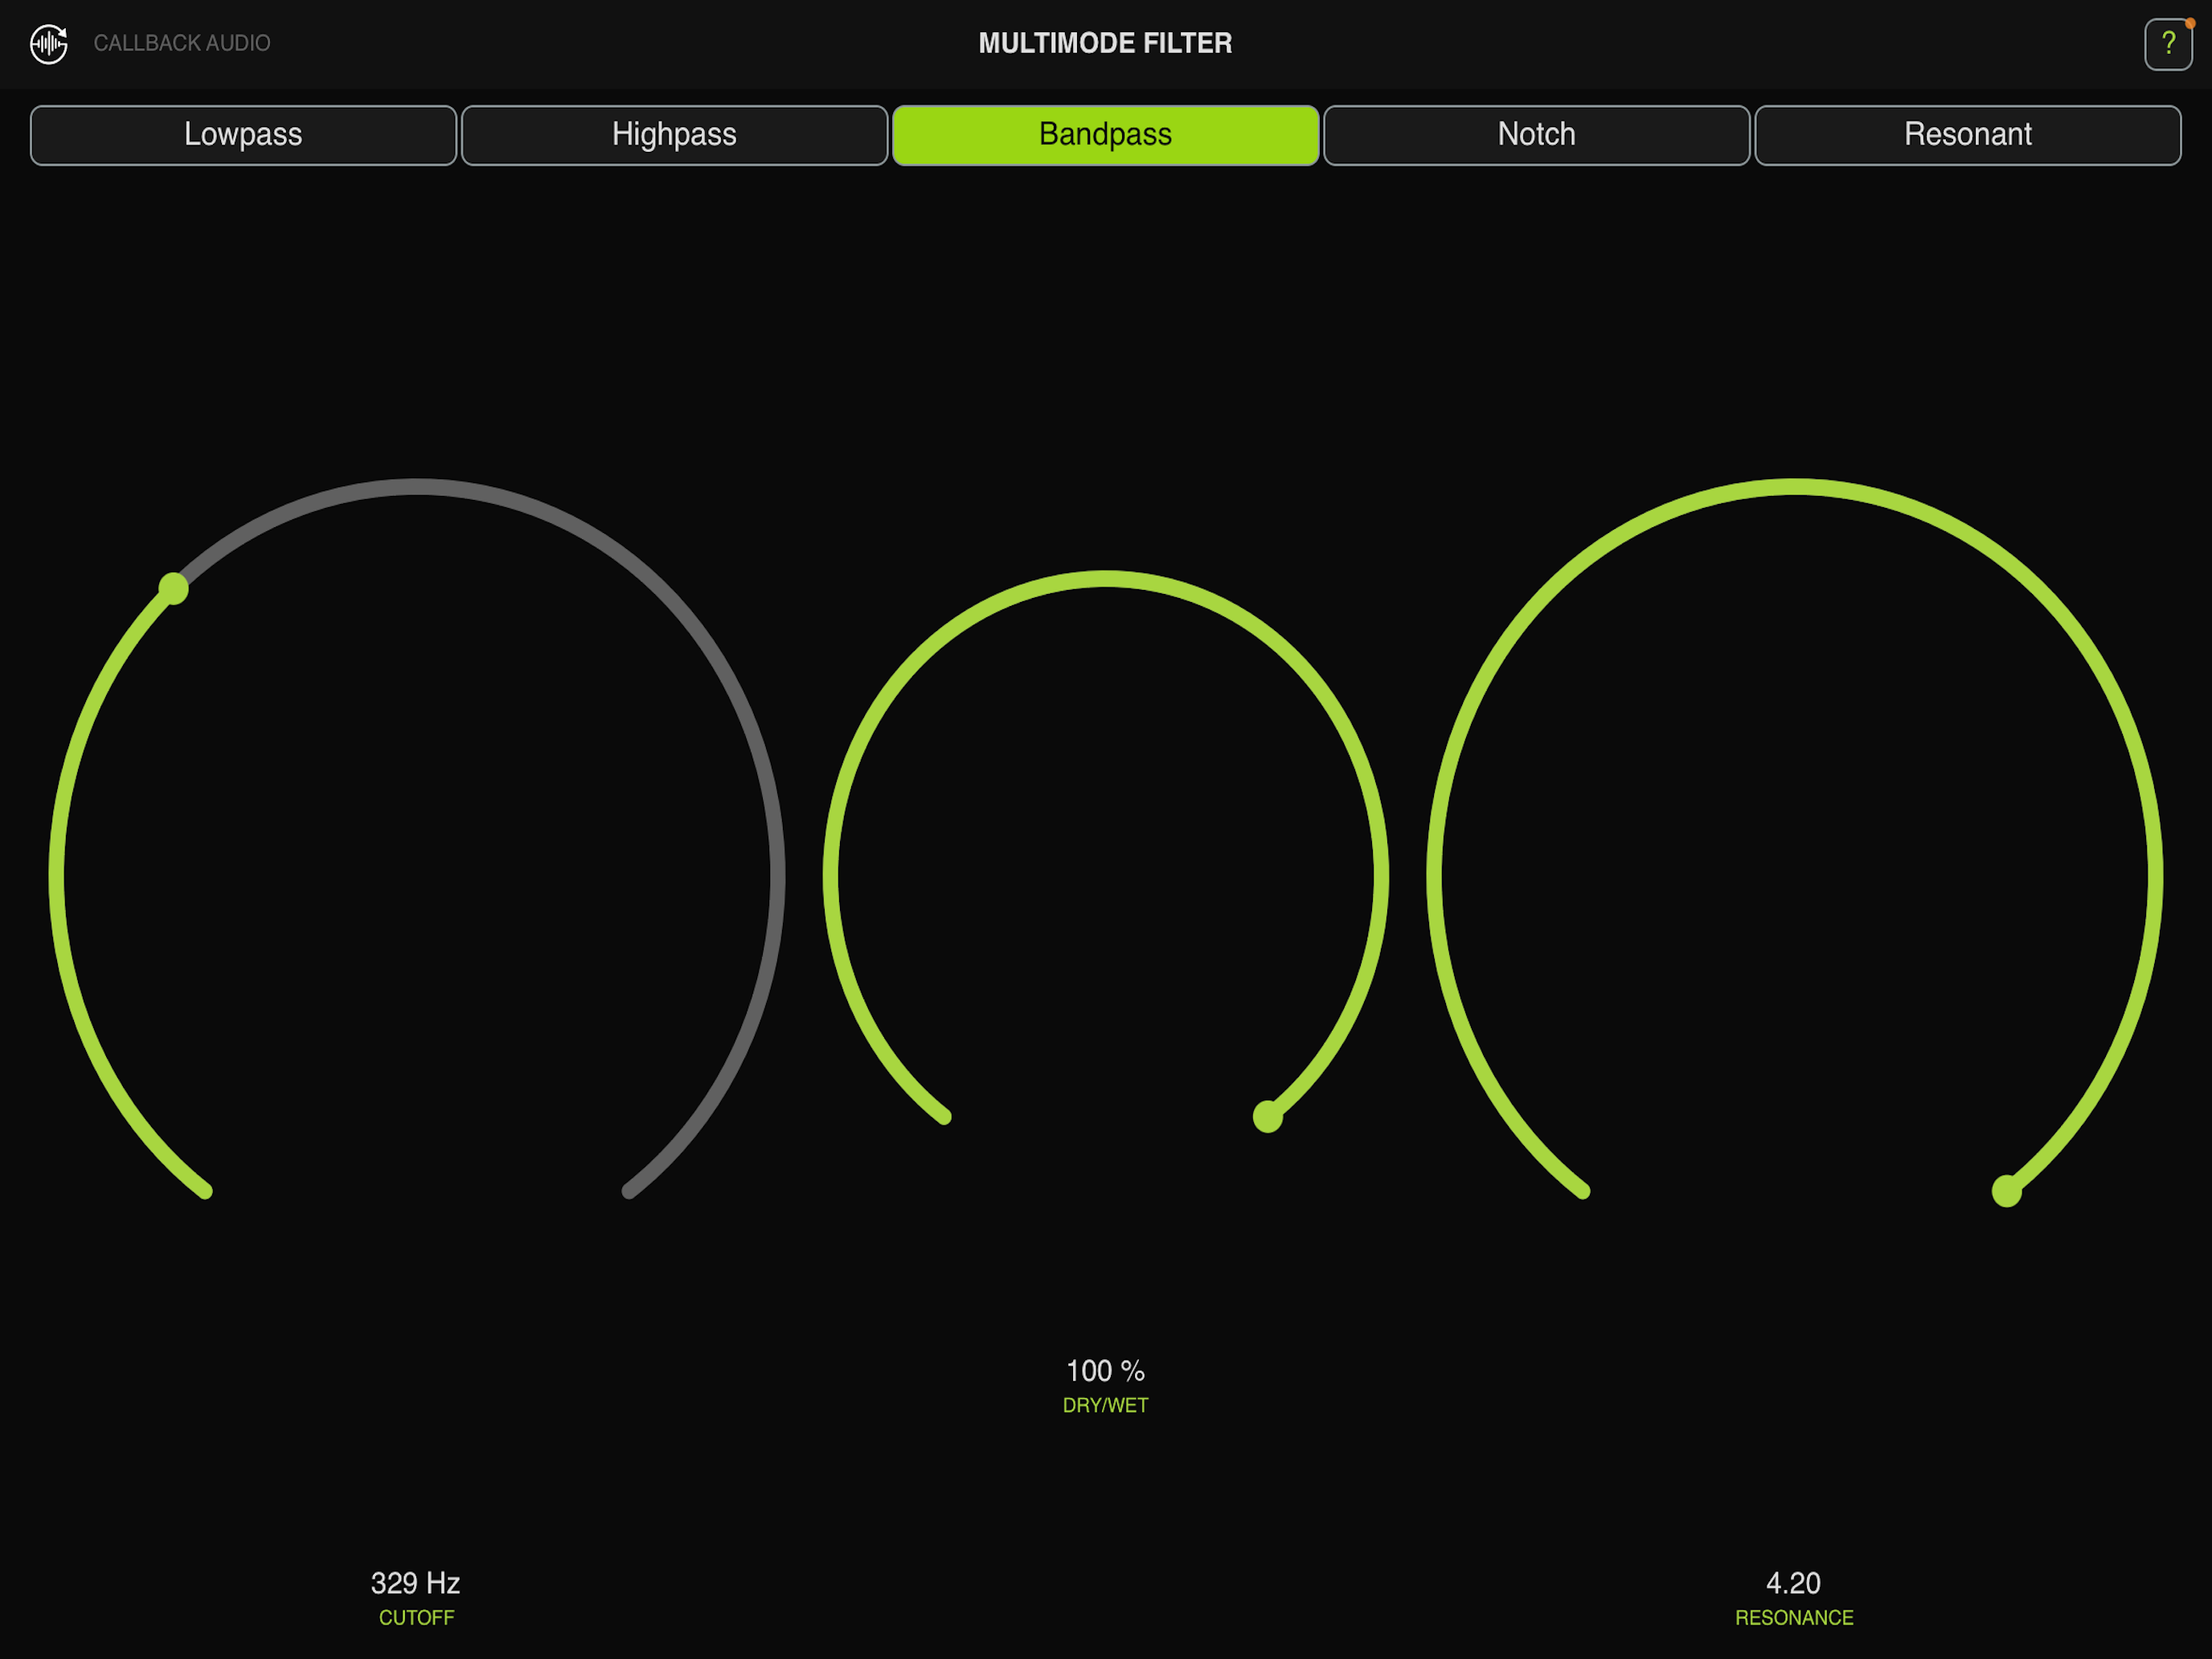Click the CUTOFF label
This screenshot has width=2212, height=1659.
point(416,1618)
